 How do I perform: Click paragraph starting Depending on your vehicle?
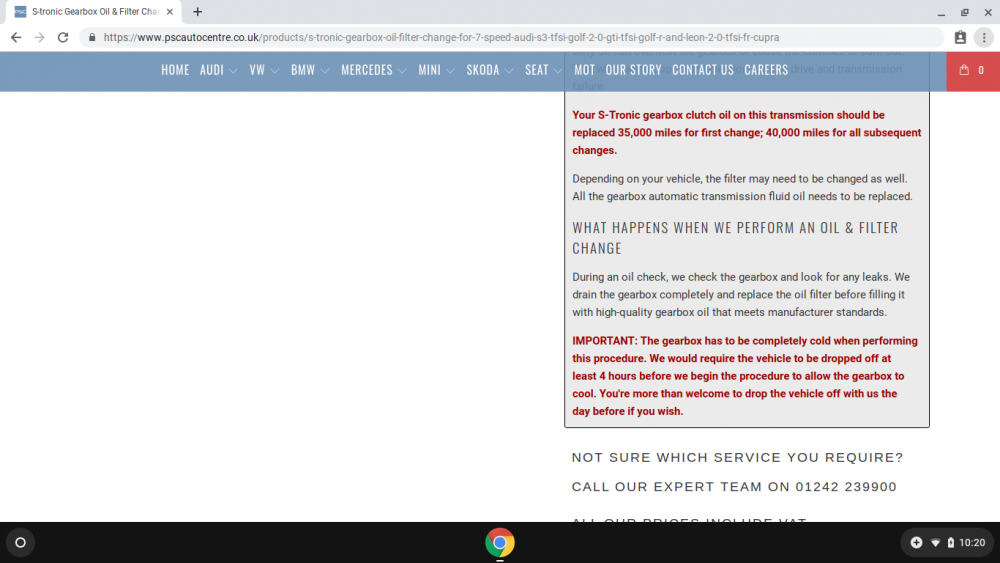[x=742, y=187]
